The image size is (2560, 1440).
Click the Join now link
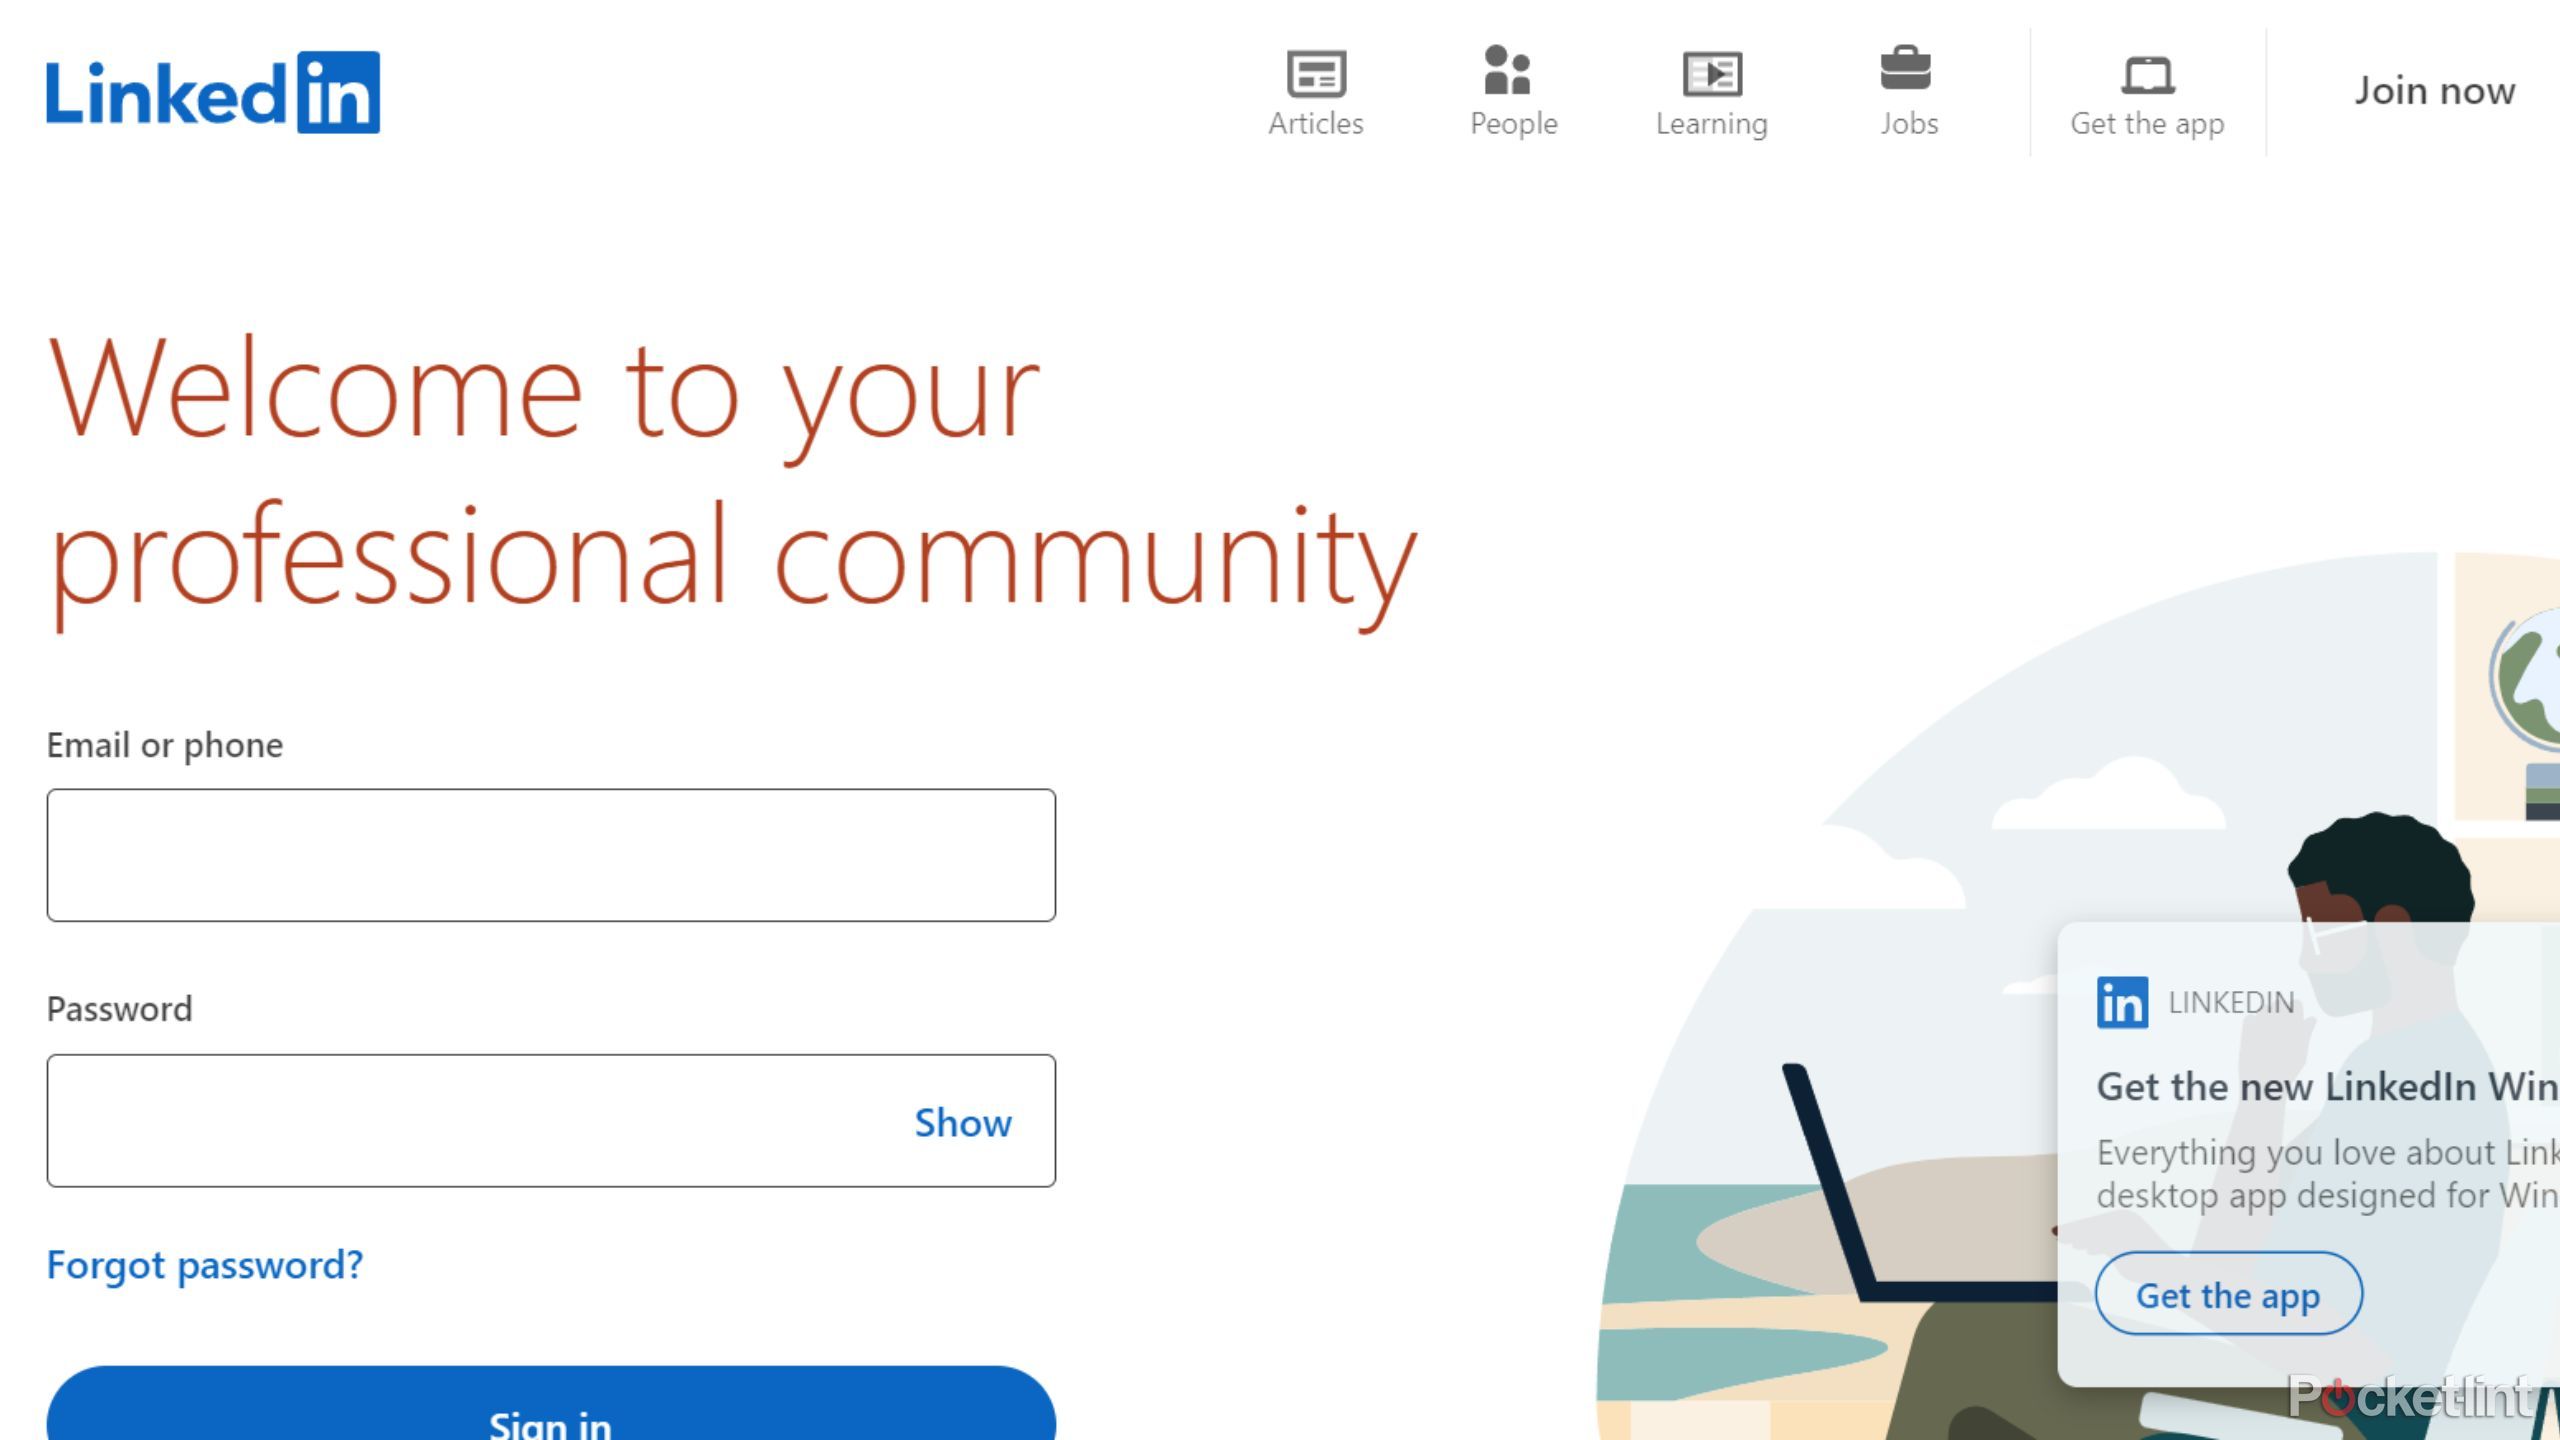pos(2433,91)
